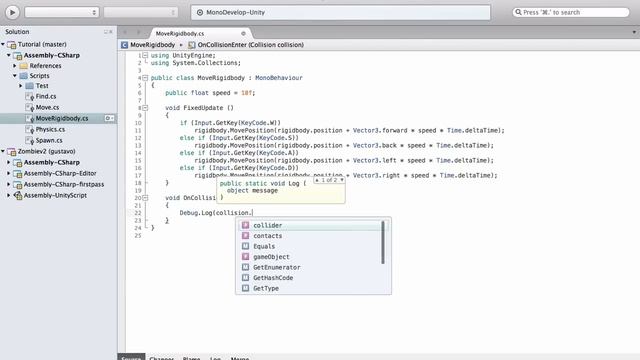Screen dimensions: 640x360
Task: Expand Assembly-CSharp under Zombiev2
Action: click(9, 162)
